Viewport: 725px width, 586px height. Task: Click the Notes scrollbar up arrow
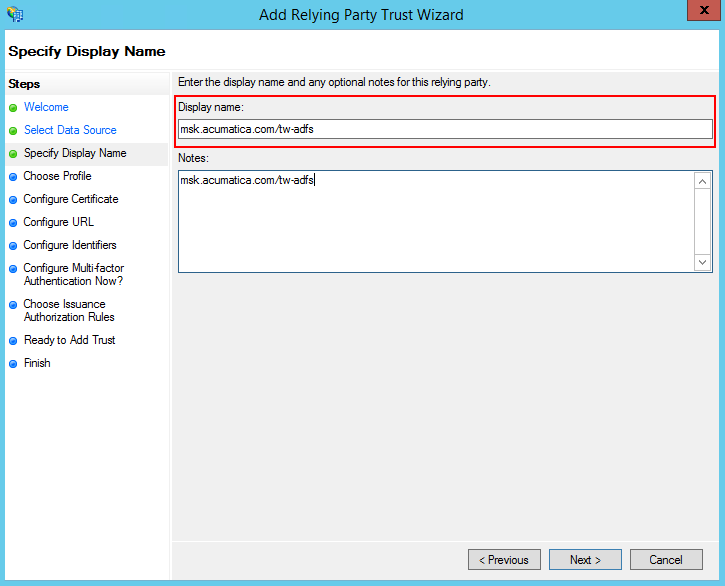pyautogui.click(x=703, y=181)
